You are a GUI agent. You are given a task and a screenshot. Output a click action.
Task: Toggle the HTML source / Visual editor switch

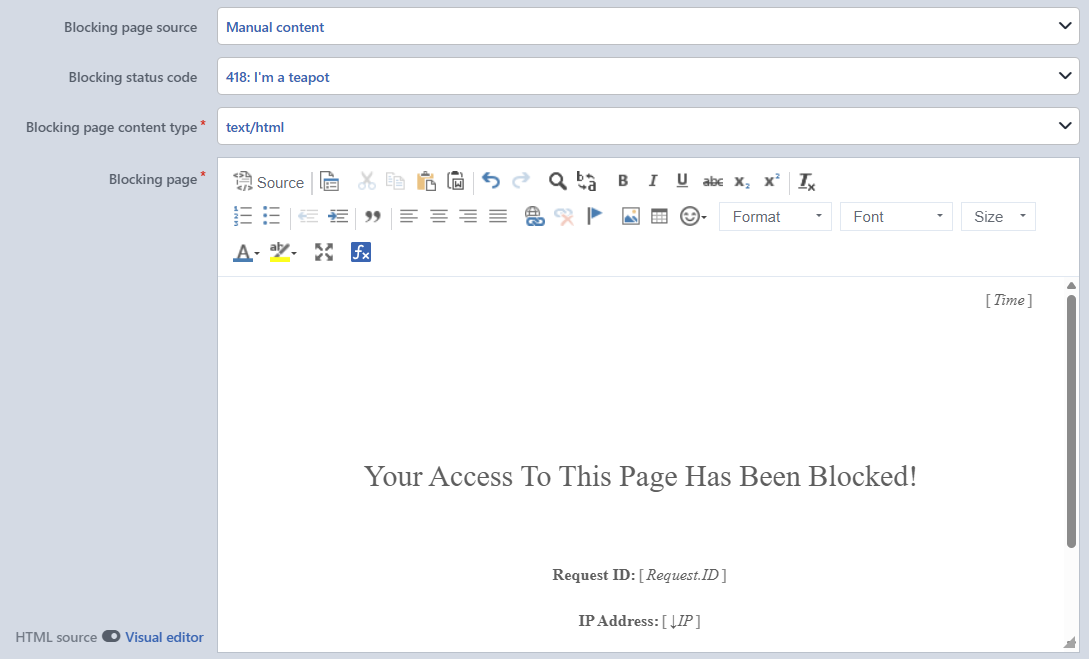pos(111,636)
